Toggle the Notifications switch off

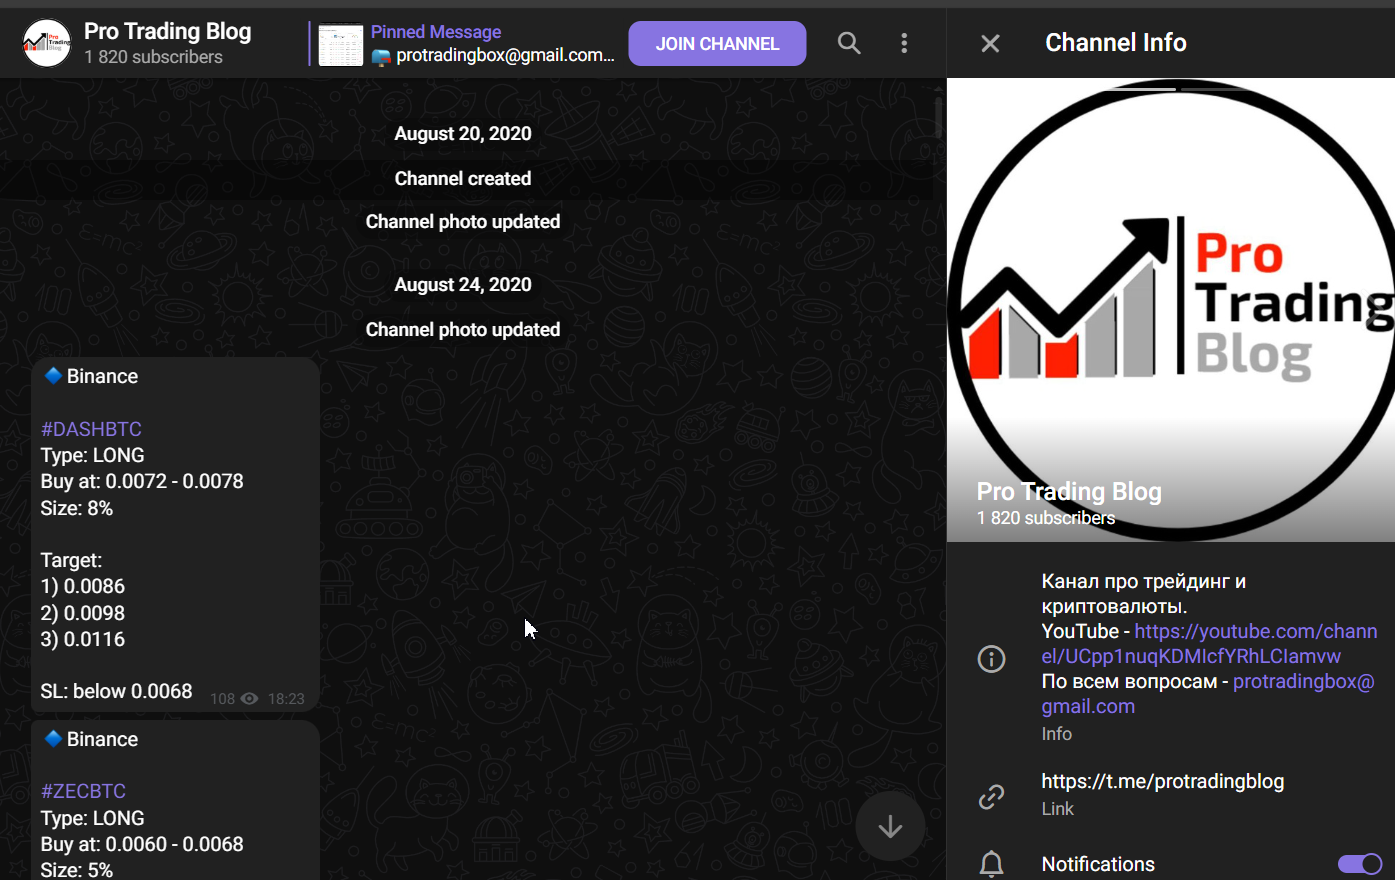point(1360,864)
